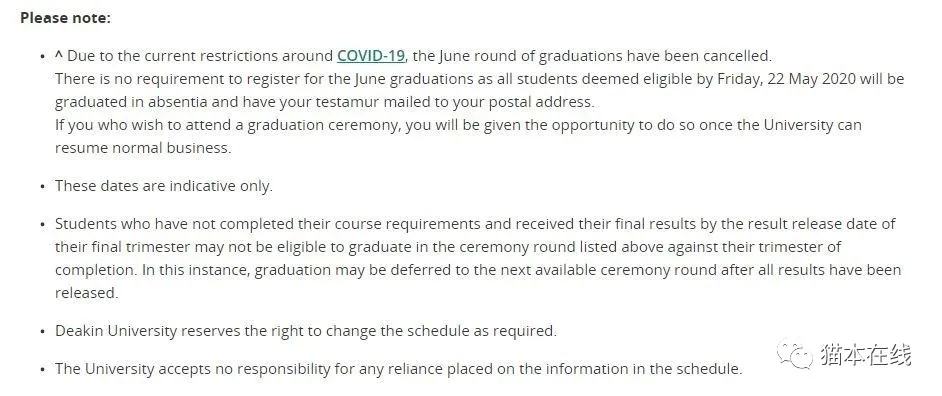The image size is (942, 396).
Task: Click the 'accepts no responsibility' sentence
Action: click(398, 369)
